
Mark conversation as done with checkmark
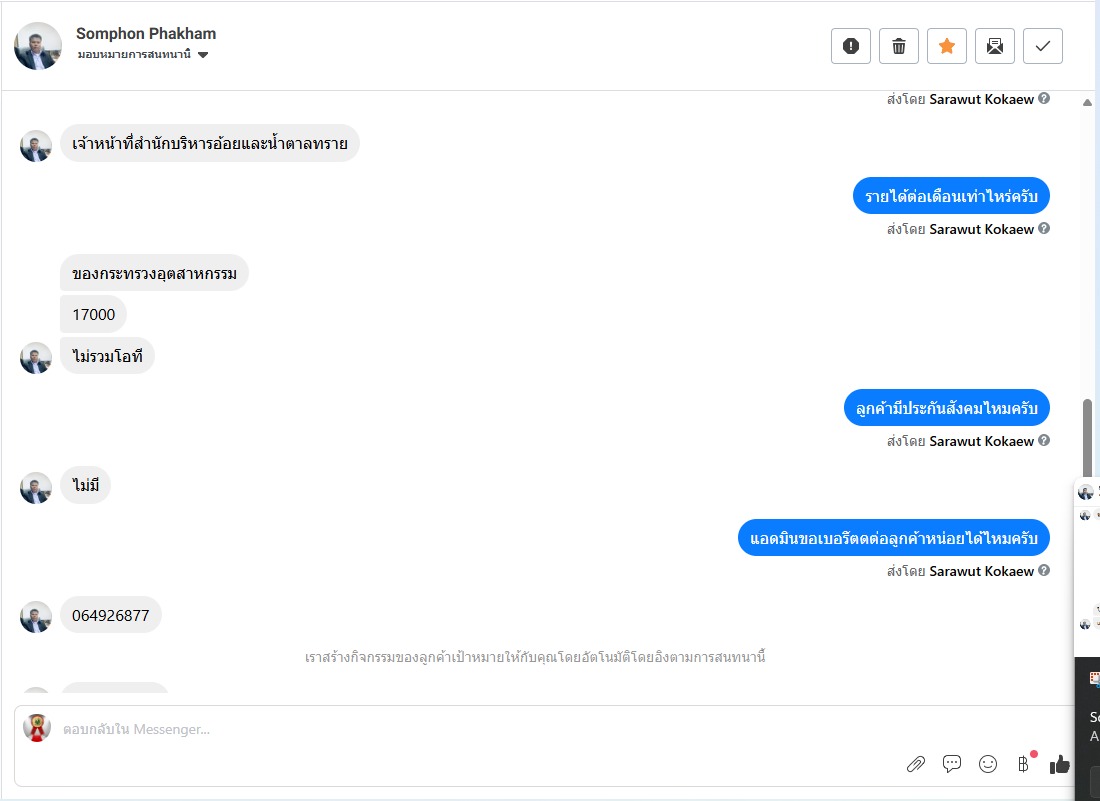(1043, 46)
